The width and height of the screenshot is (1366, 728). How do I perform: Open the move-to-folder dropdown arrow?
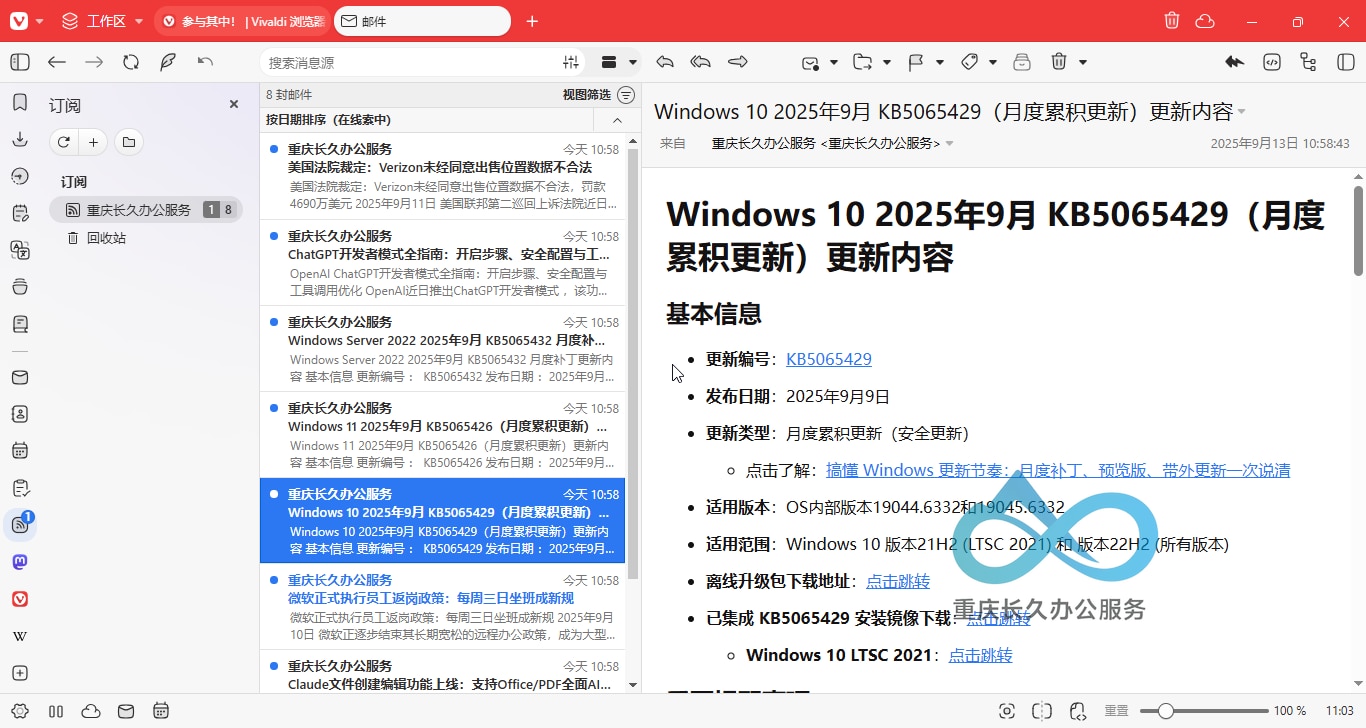click(x=887, y=63)
